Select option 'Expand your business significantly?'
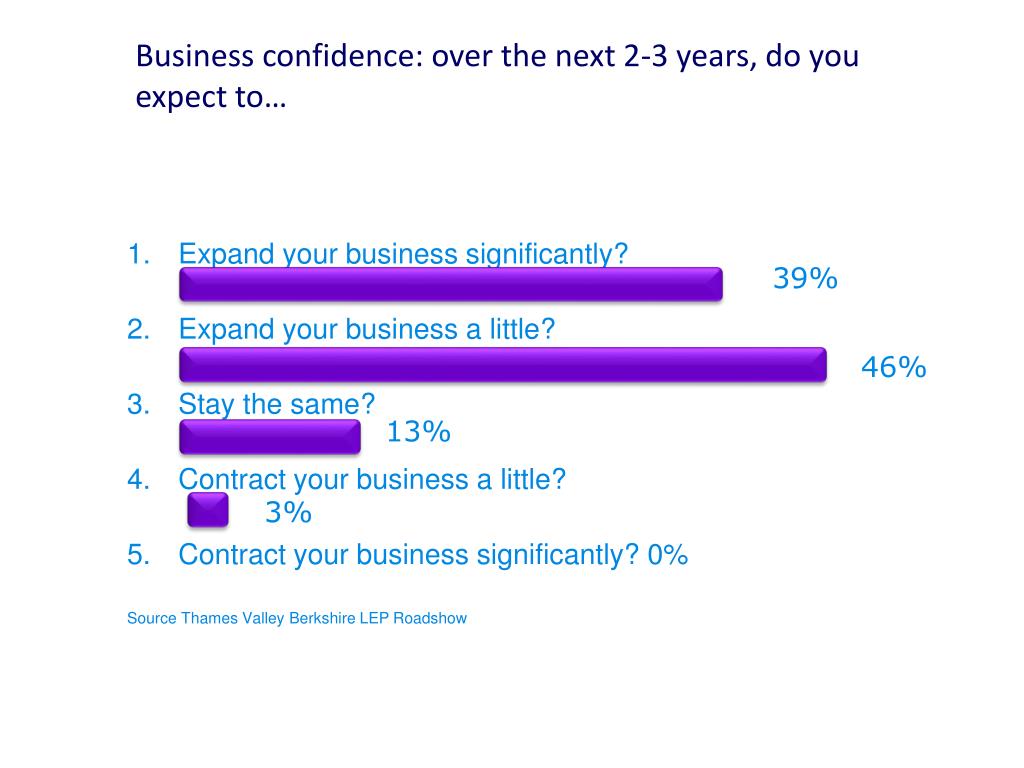 (403, 254)
